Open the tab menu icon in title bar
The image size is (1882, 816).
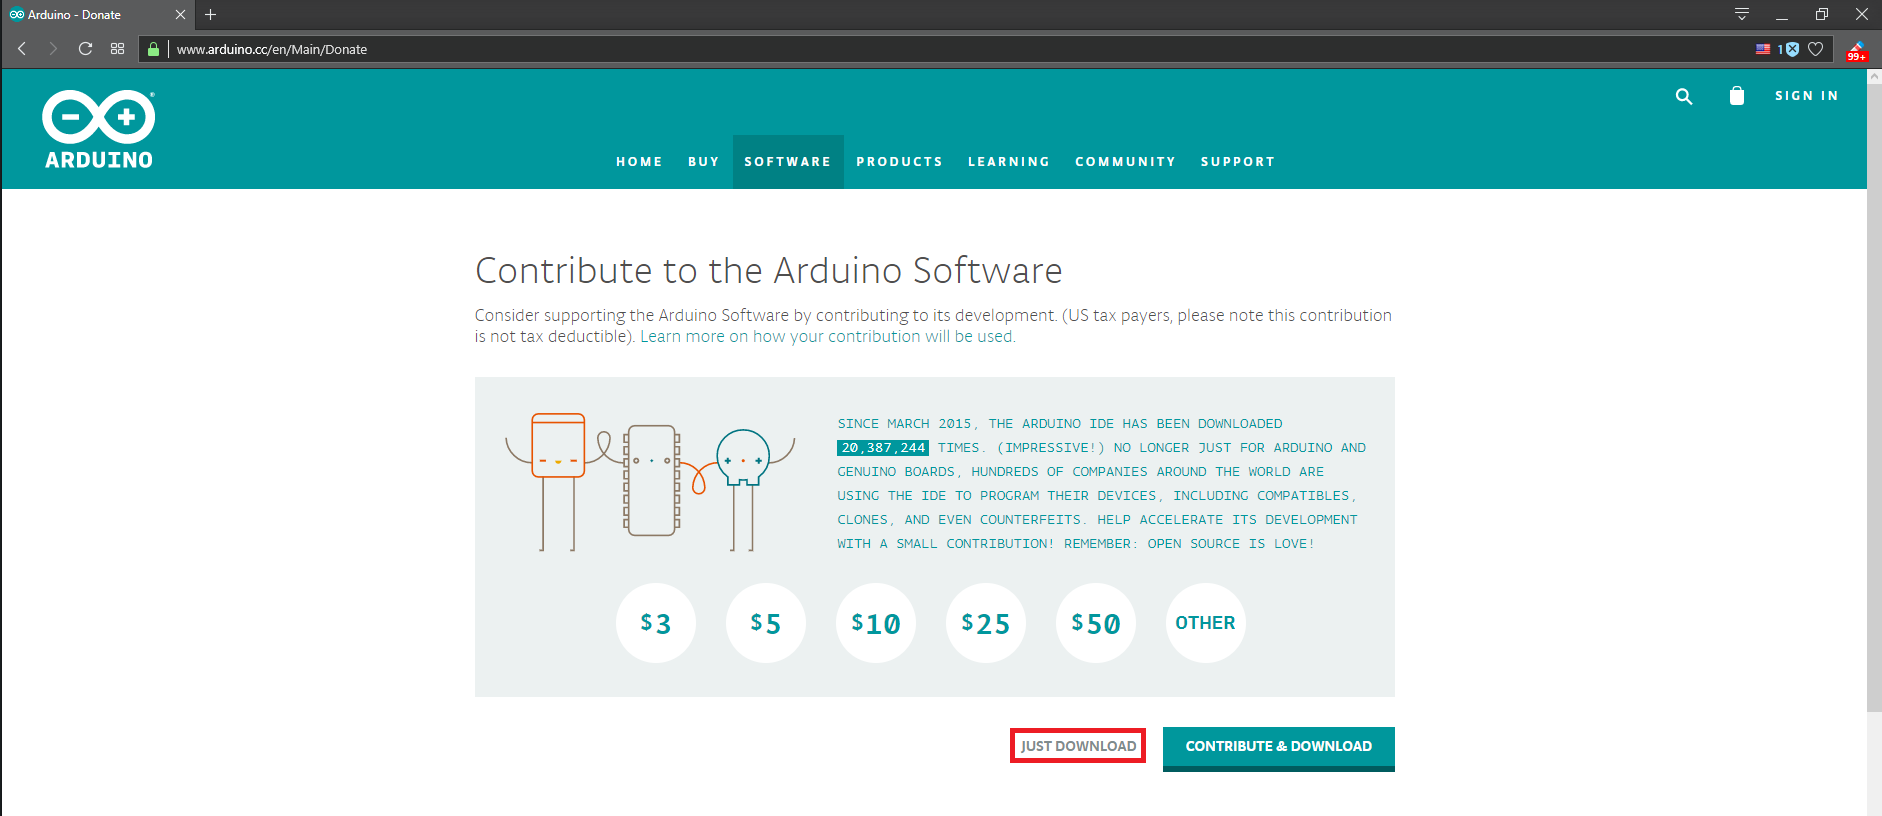point(1742,14)
